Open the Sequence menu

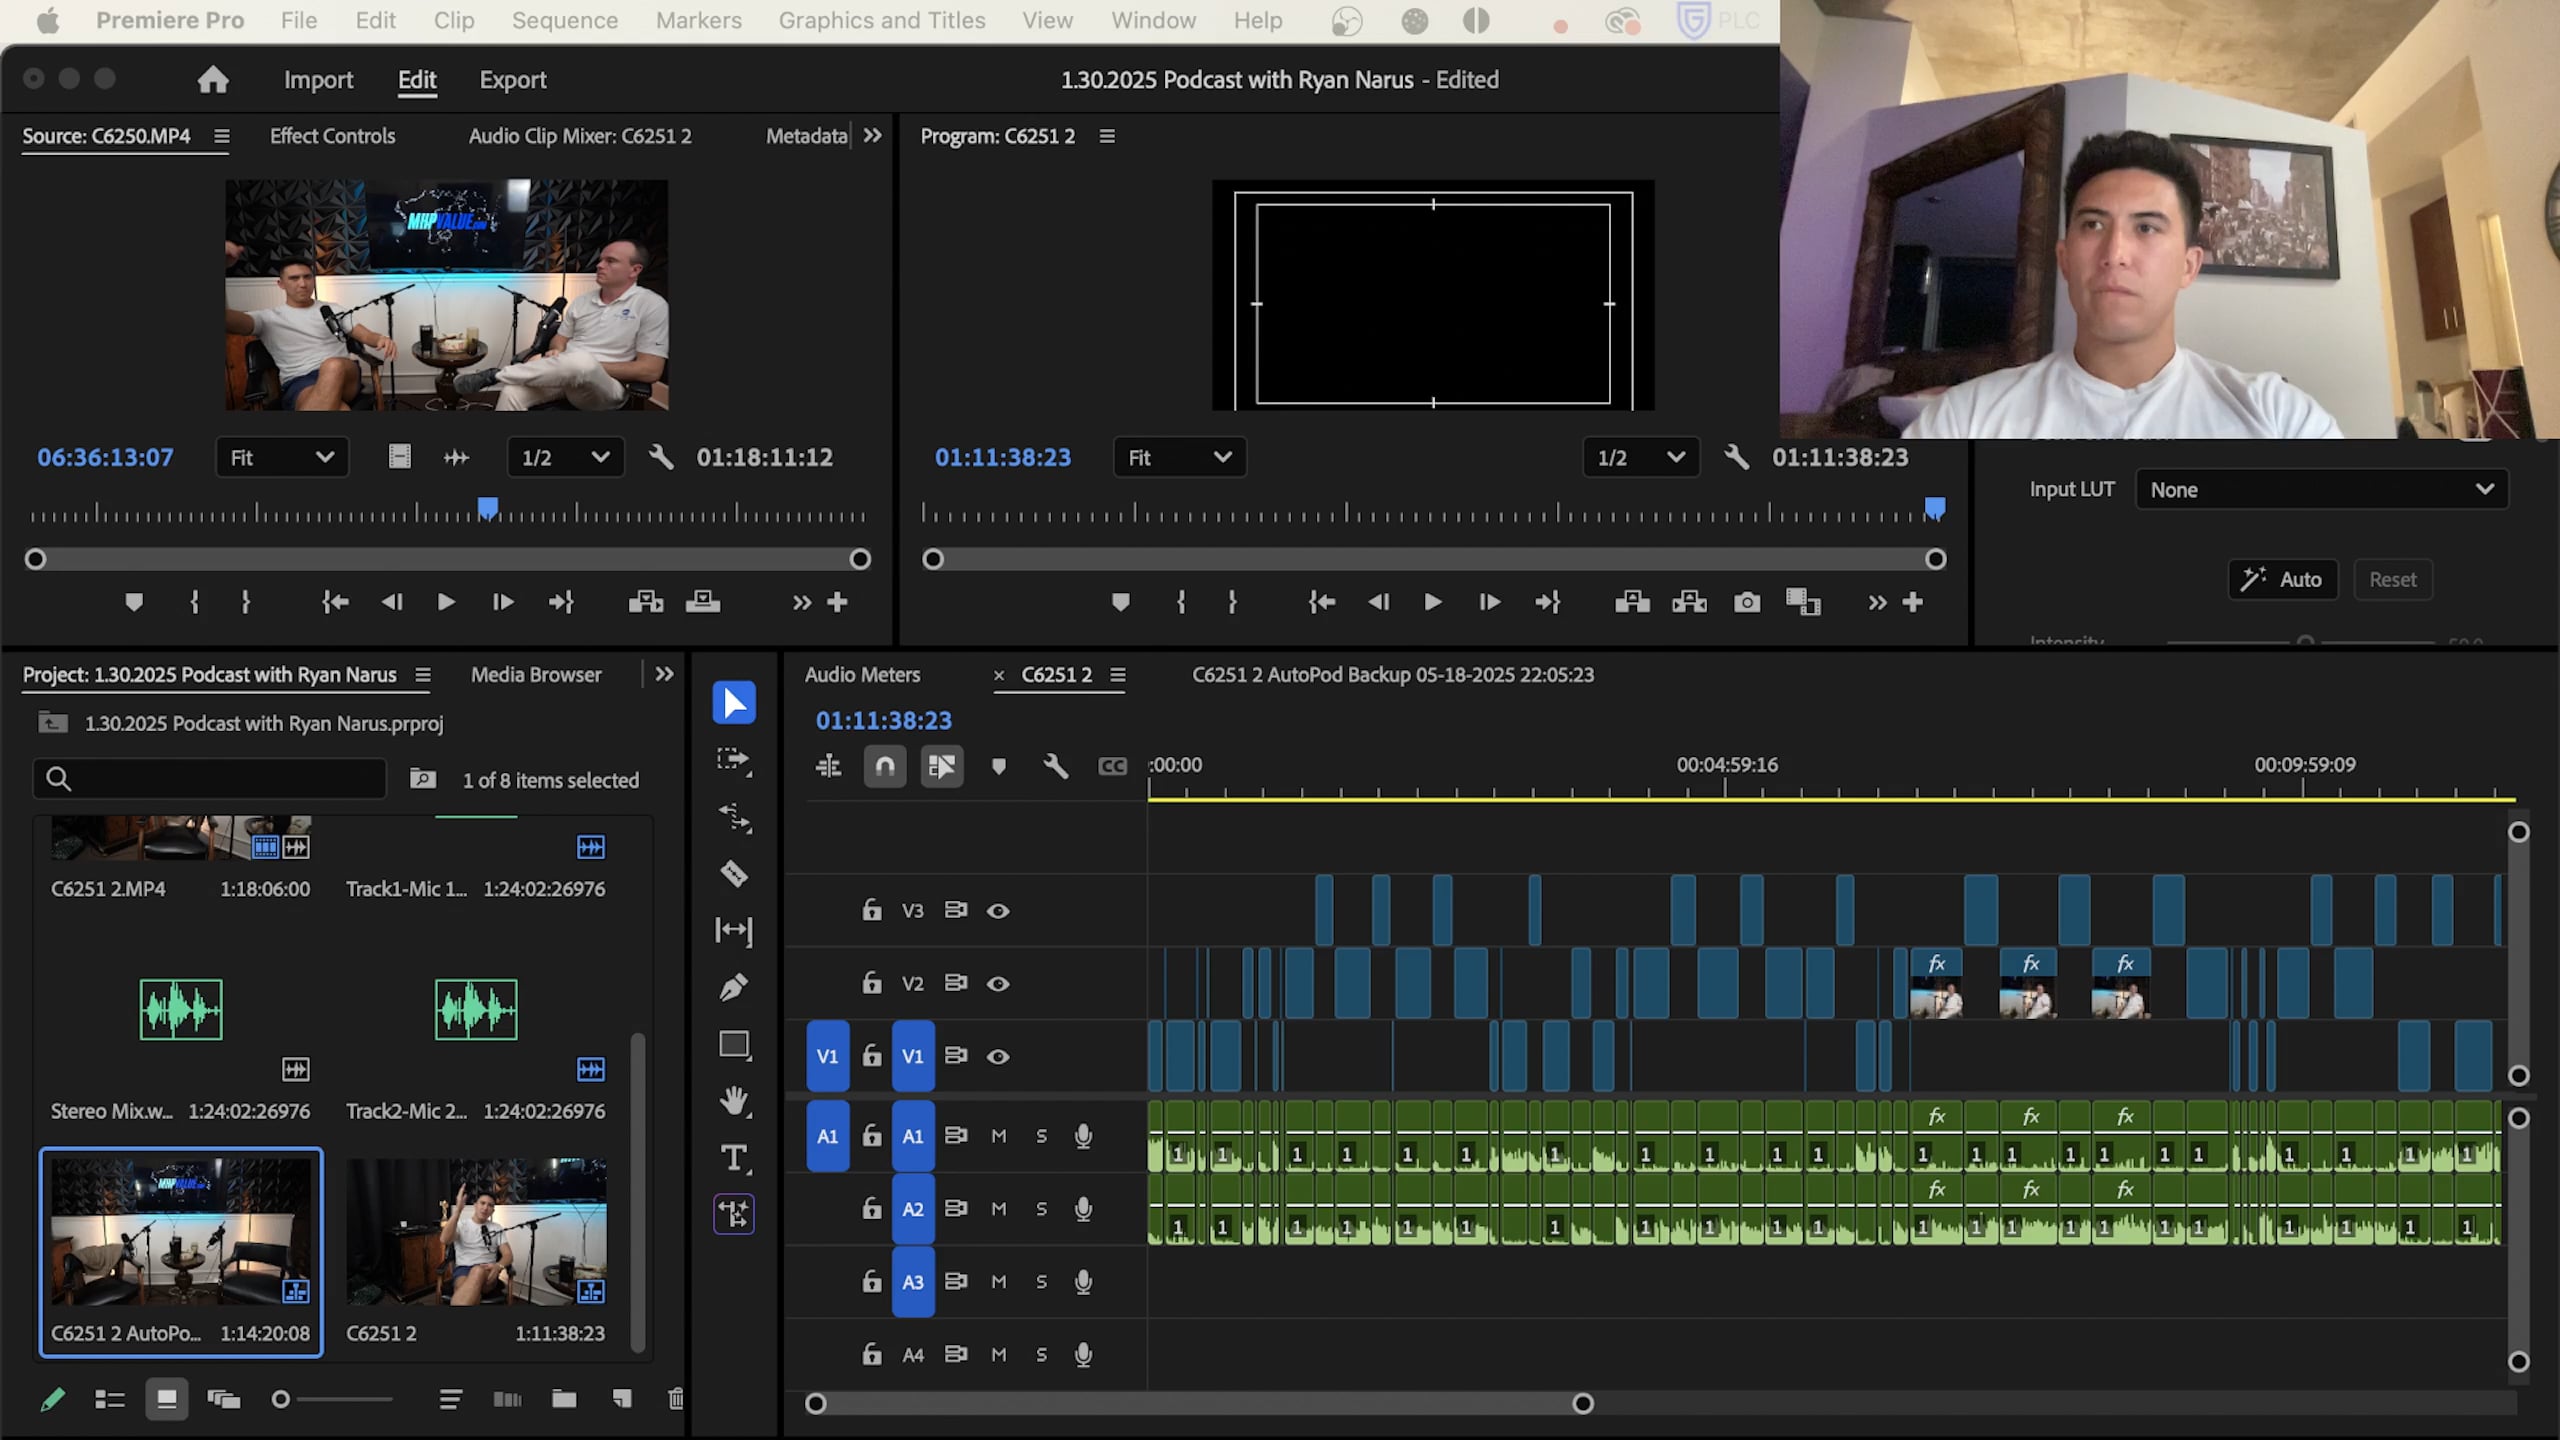pyautogui.click(x=564, y=20)
